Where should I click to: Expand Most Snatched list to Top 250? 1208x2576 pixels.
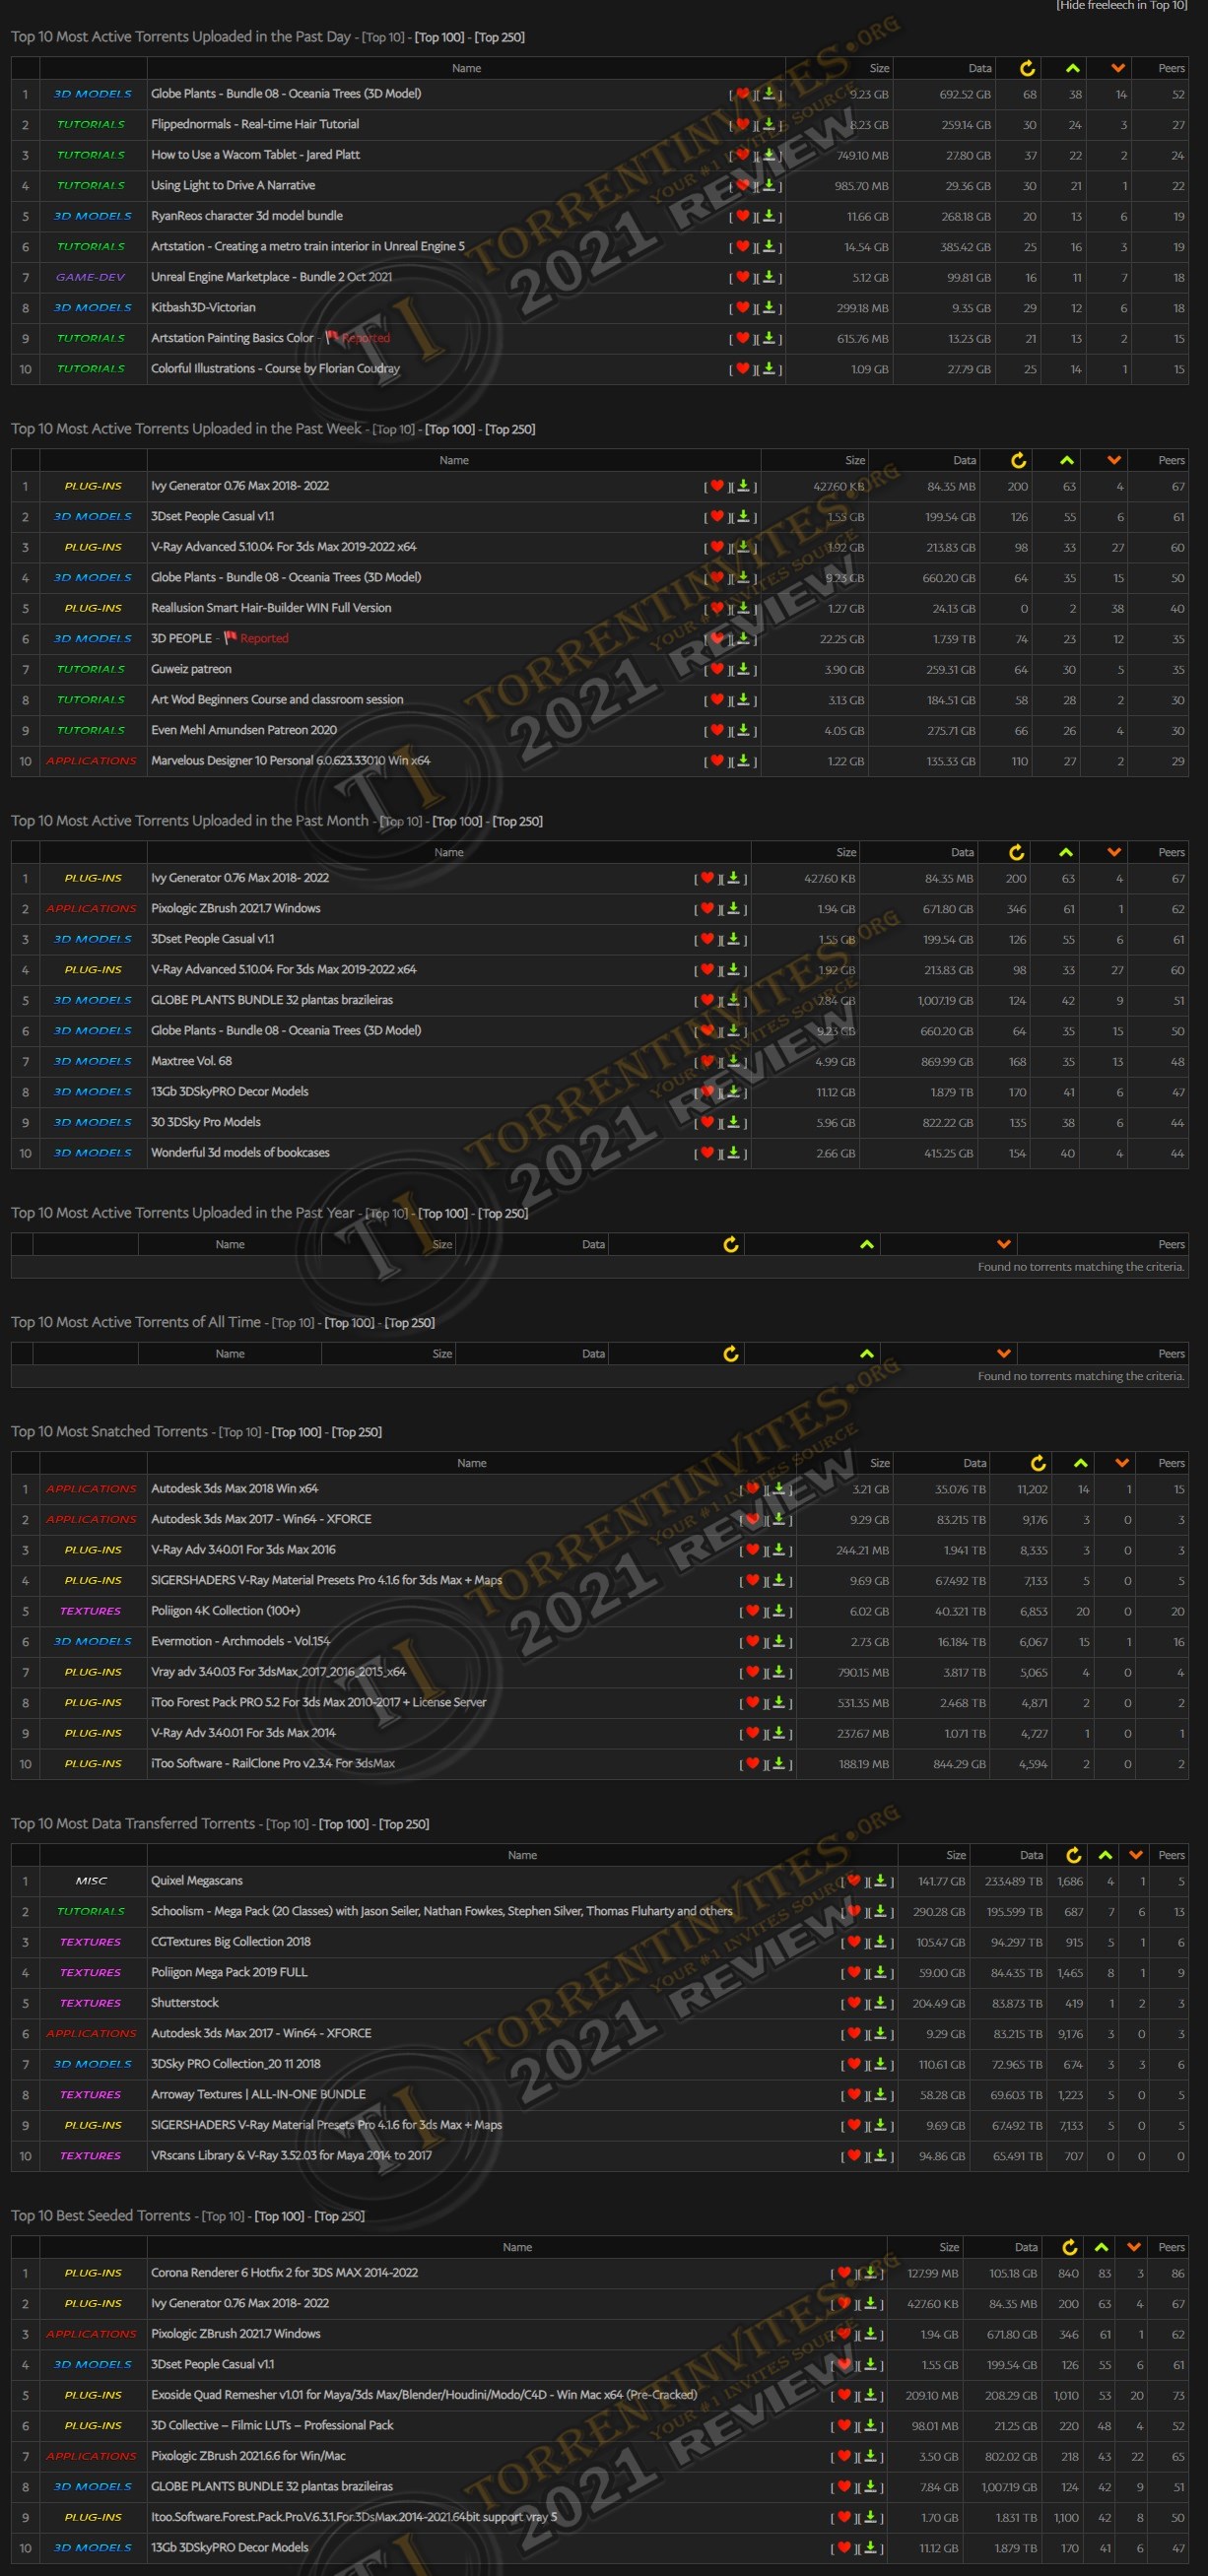coord(356,1432)
